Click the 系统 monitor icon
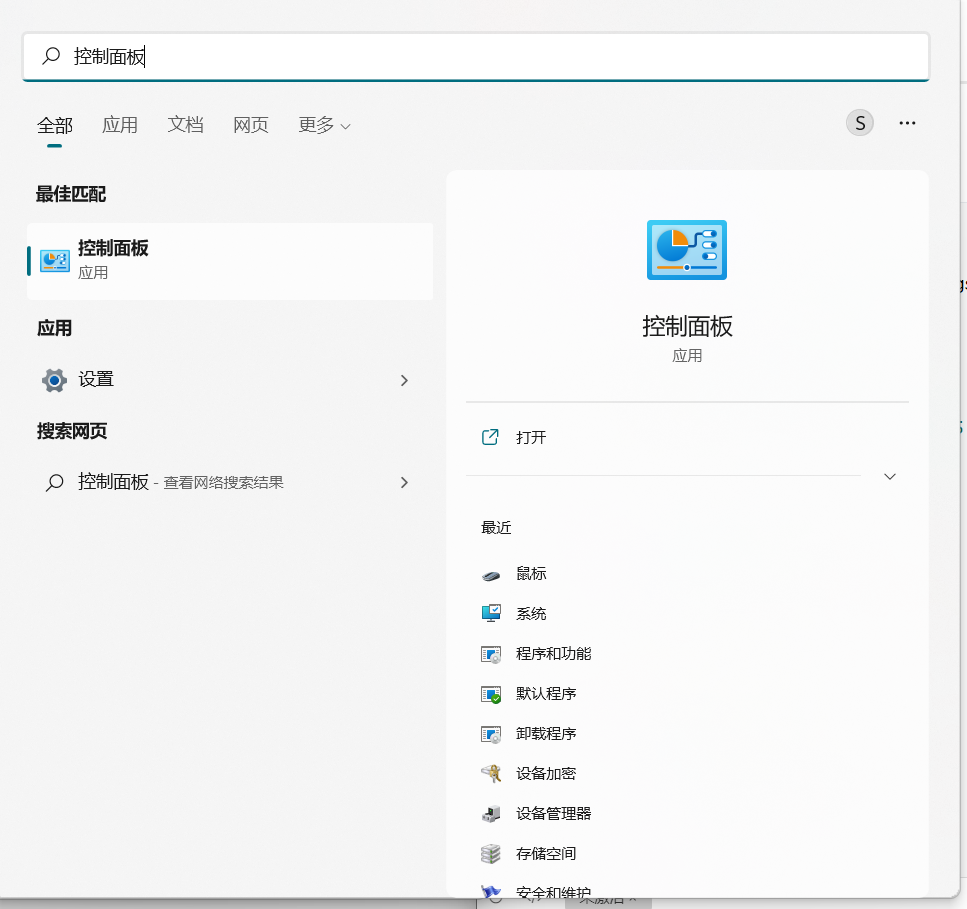Viewport: 967px width, 909px height. coord(491,614)
